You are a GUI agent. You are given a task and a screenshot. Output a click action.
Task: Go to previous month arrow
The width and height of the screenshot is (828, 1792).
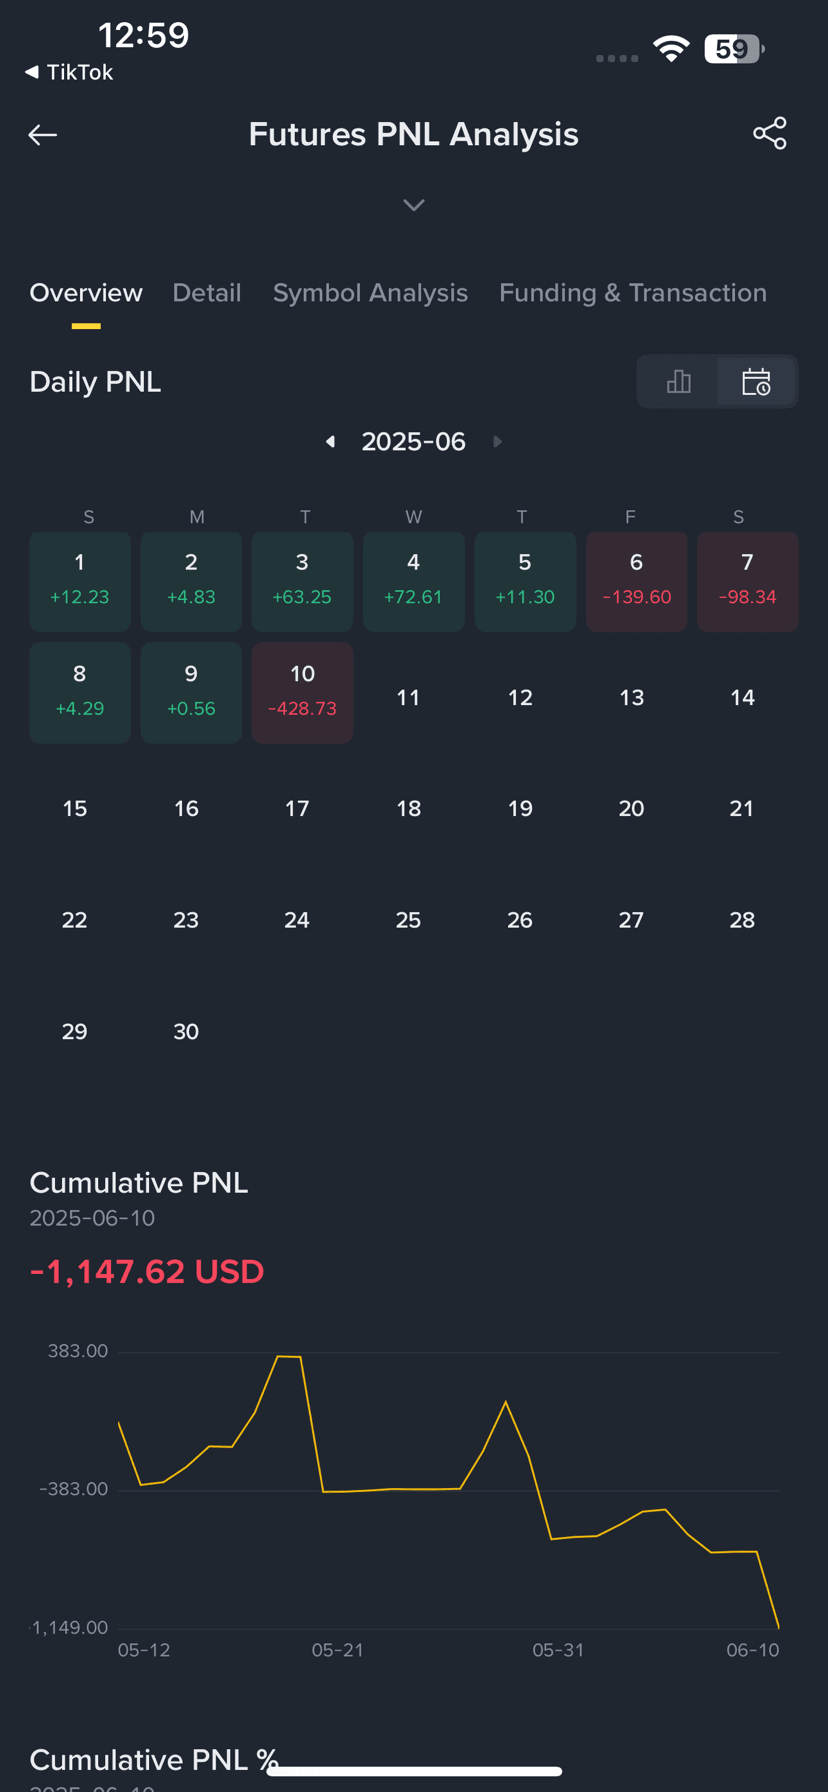click(x=330, y=441)
